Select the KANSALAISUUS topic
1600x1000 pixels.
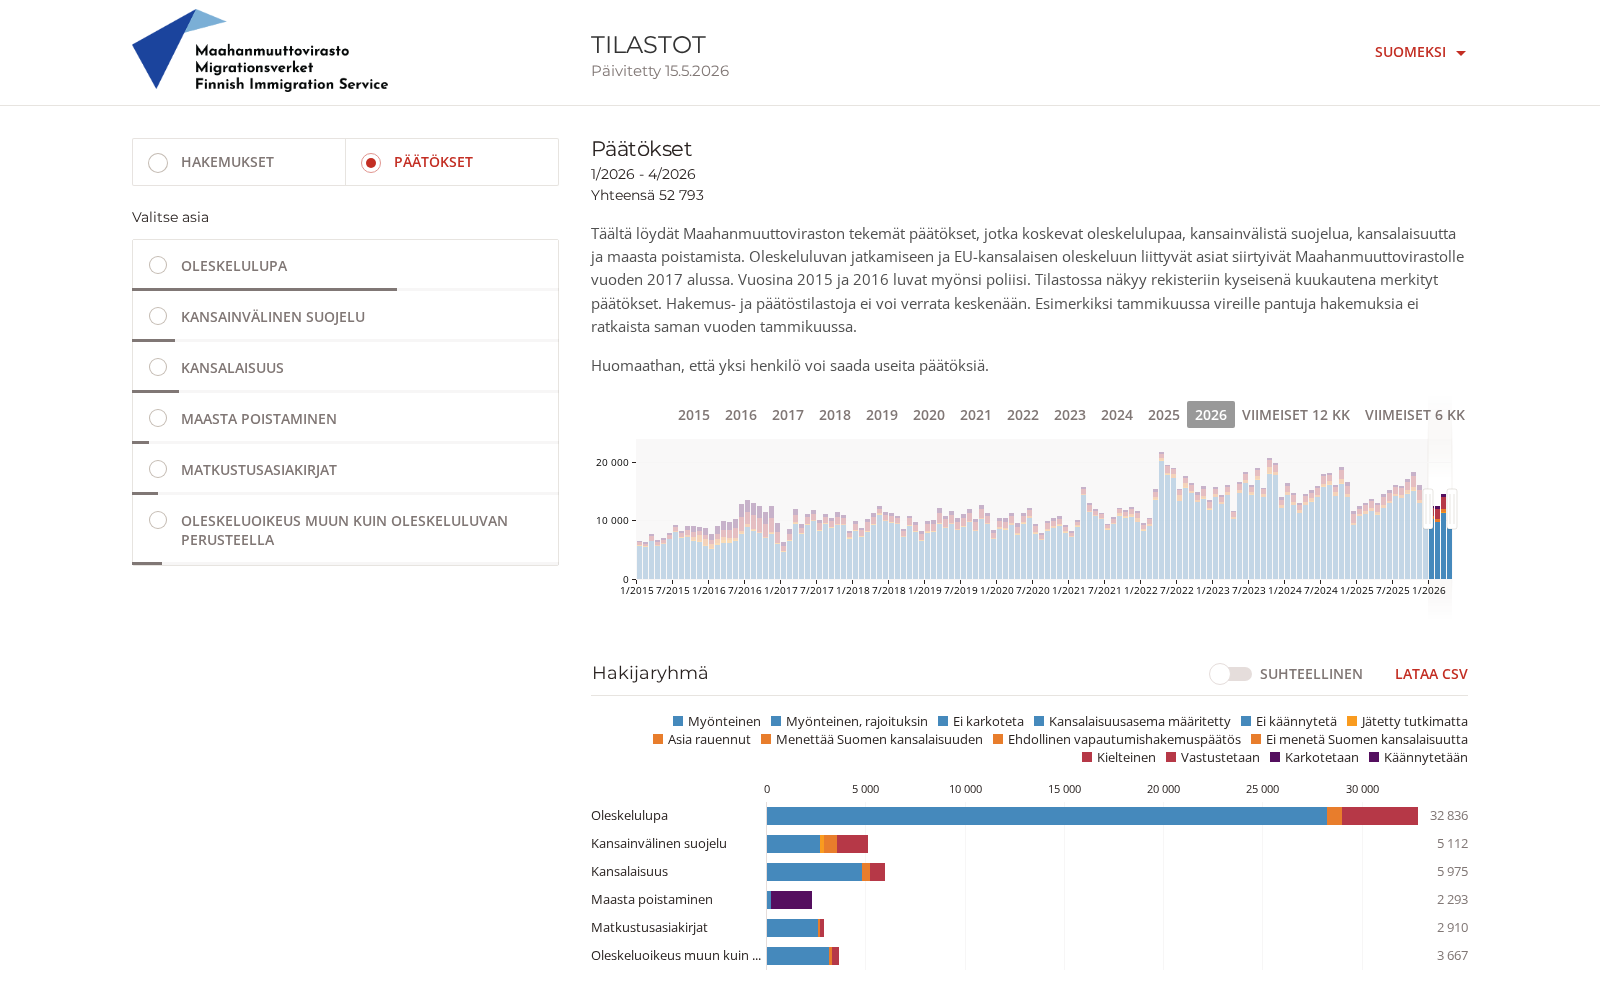(345, 367)
